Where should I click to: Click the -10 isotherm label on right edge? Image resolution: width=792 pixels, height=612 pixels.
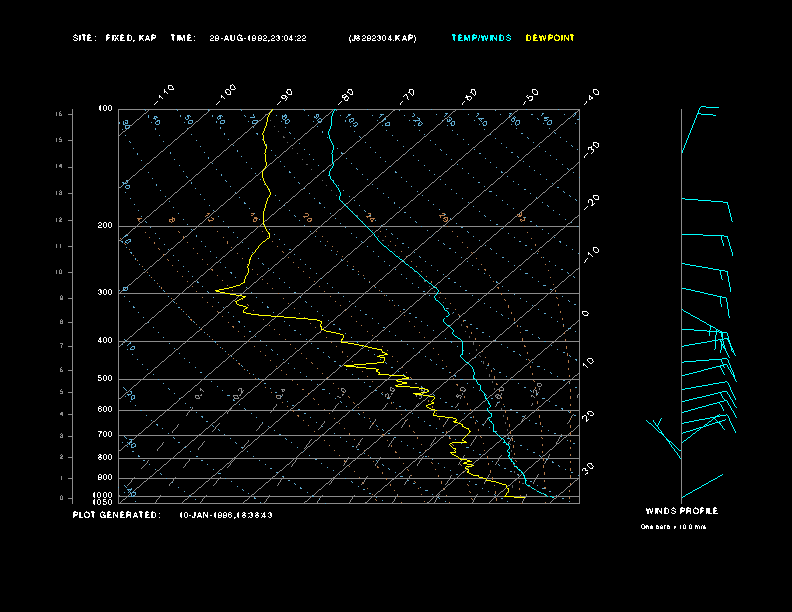pos(591,254)
